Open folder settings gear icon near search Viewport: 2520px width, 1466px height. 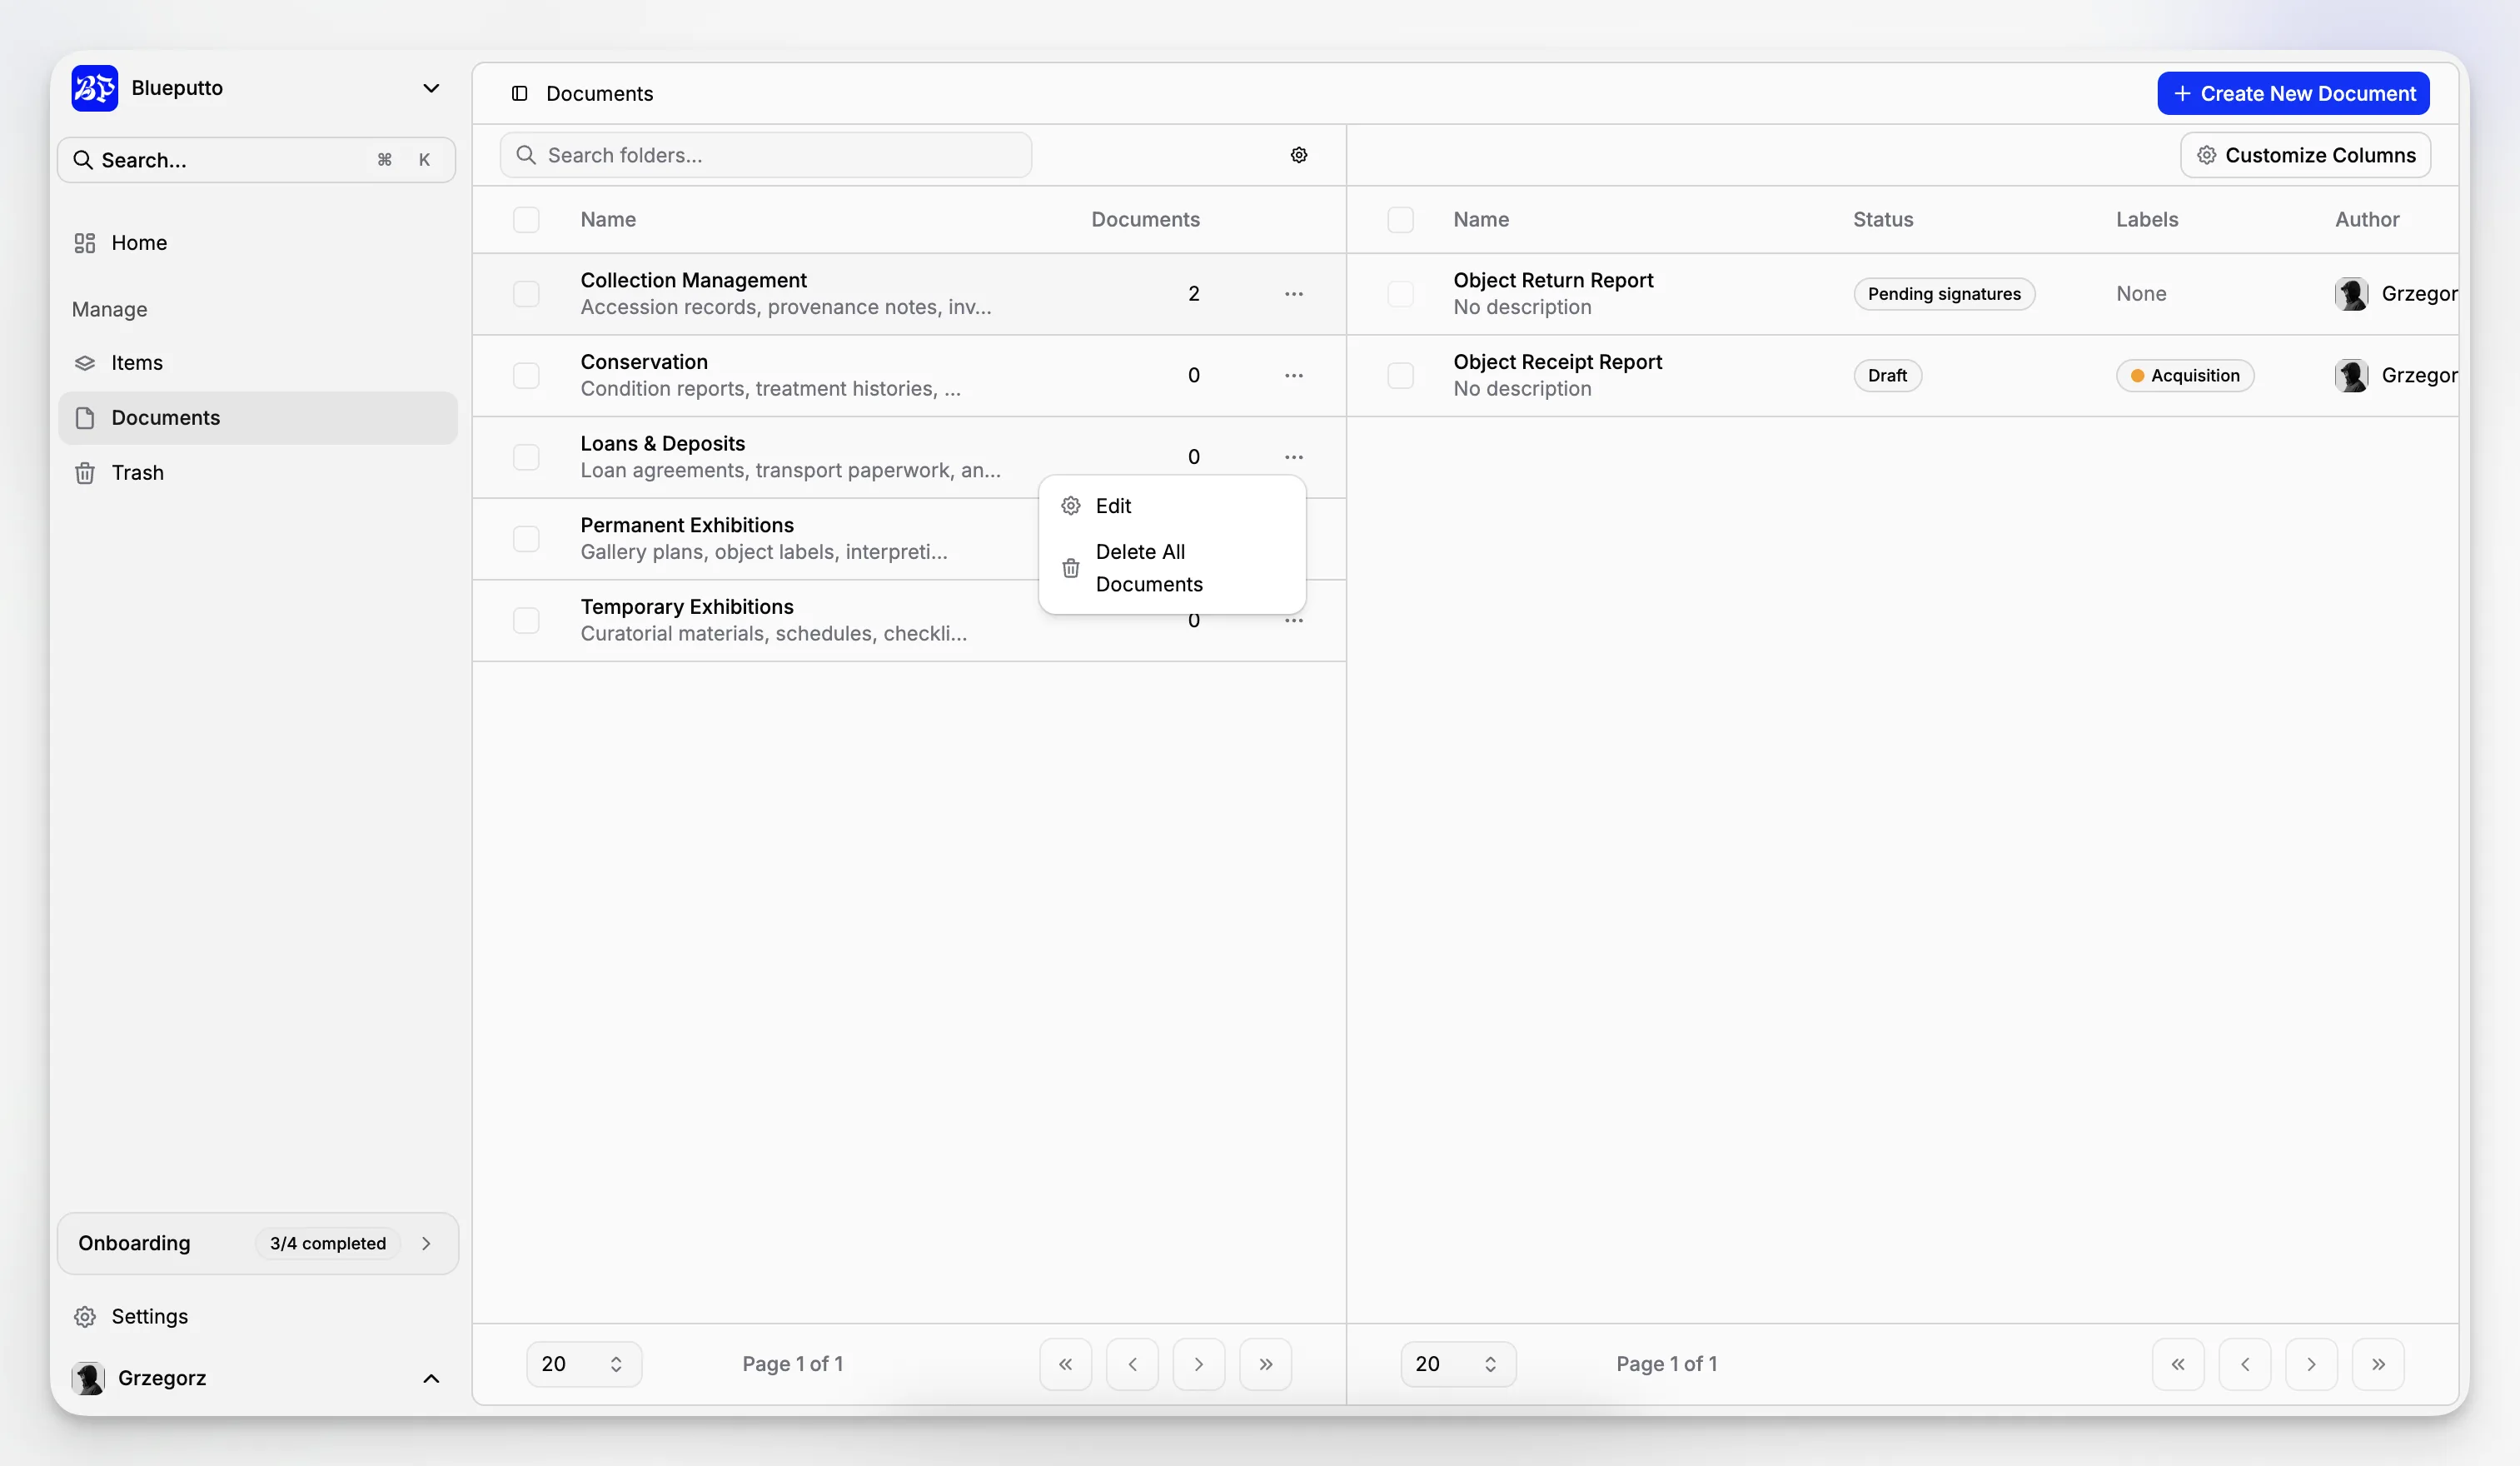[1298, 155]
